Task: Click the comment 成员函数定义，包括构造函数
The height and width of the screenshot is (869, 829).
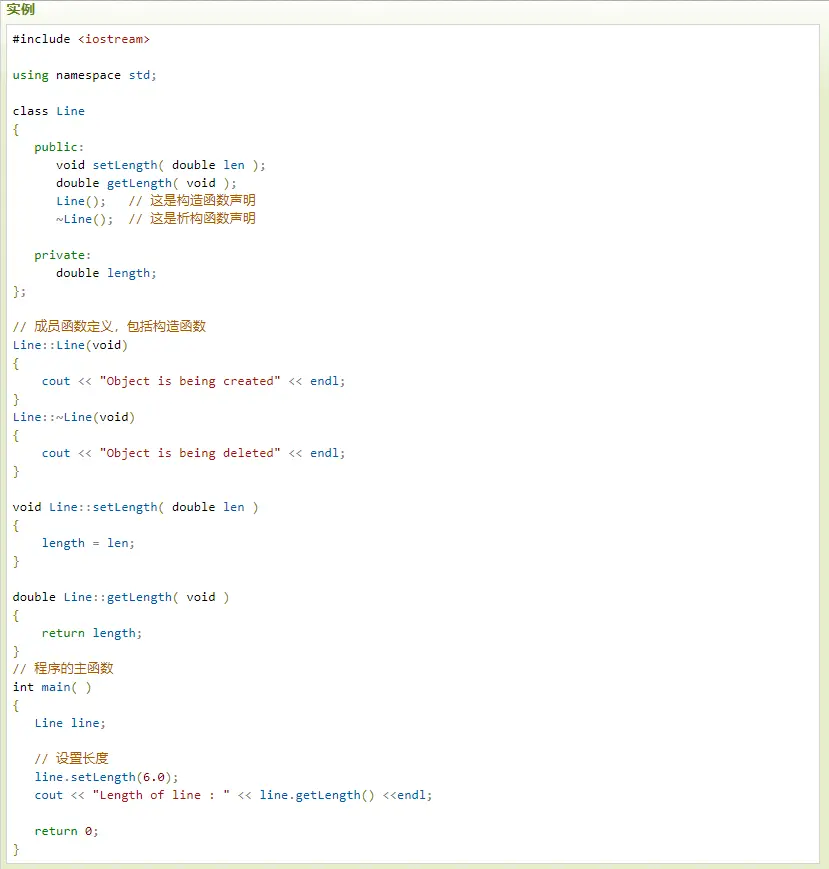Action: point(109,326)
